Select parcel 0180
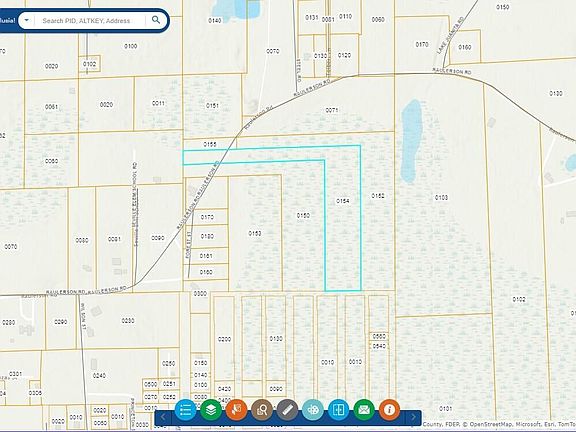The image size is (576, 432). click(x=207, y=236)
